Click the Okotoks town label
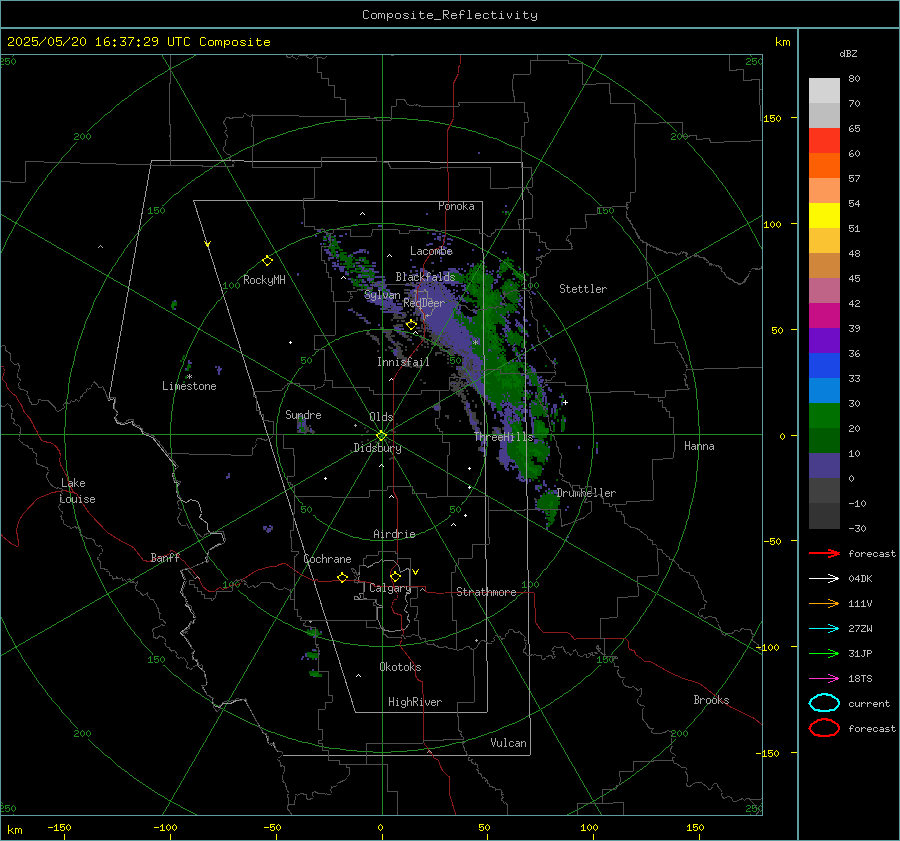Viewport: 900px width, 841px height. pos(400,667)
